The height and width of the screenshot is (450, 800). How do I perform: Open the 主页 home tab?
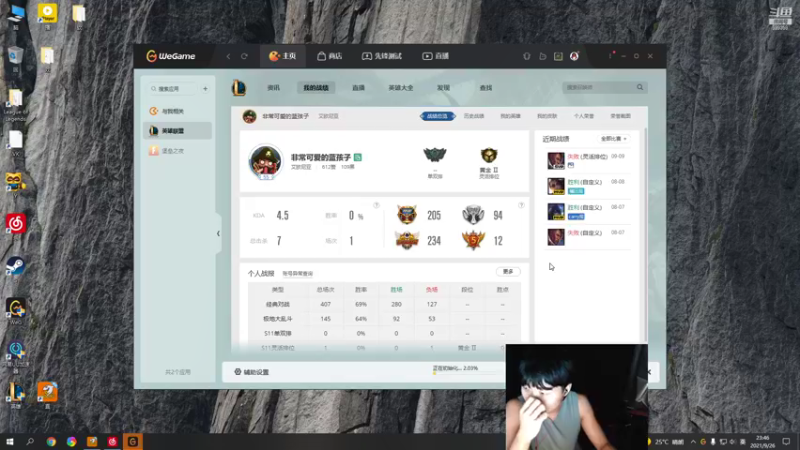pos(283,56)
